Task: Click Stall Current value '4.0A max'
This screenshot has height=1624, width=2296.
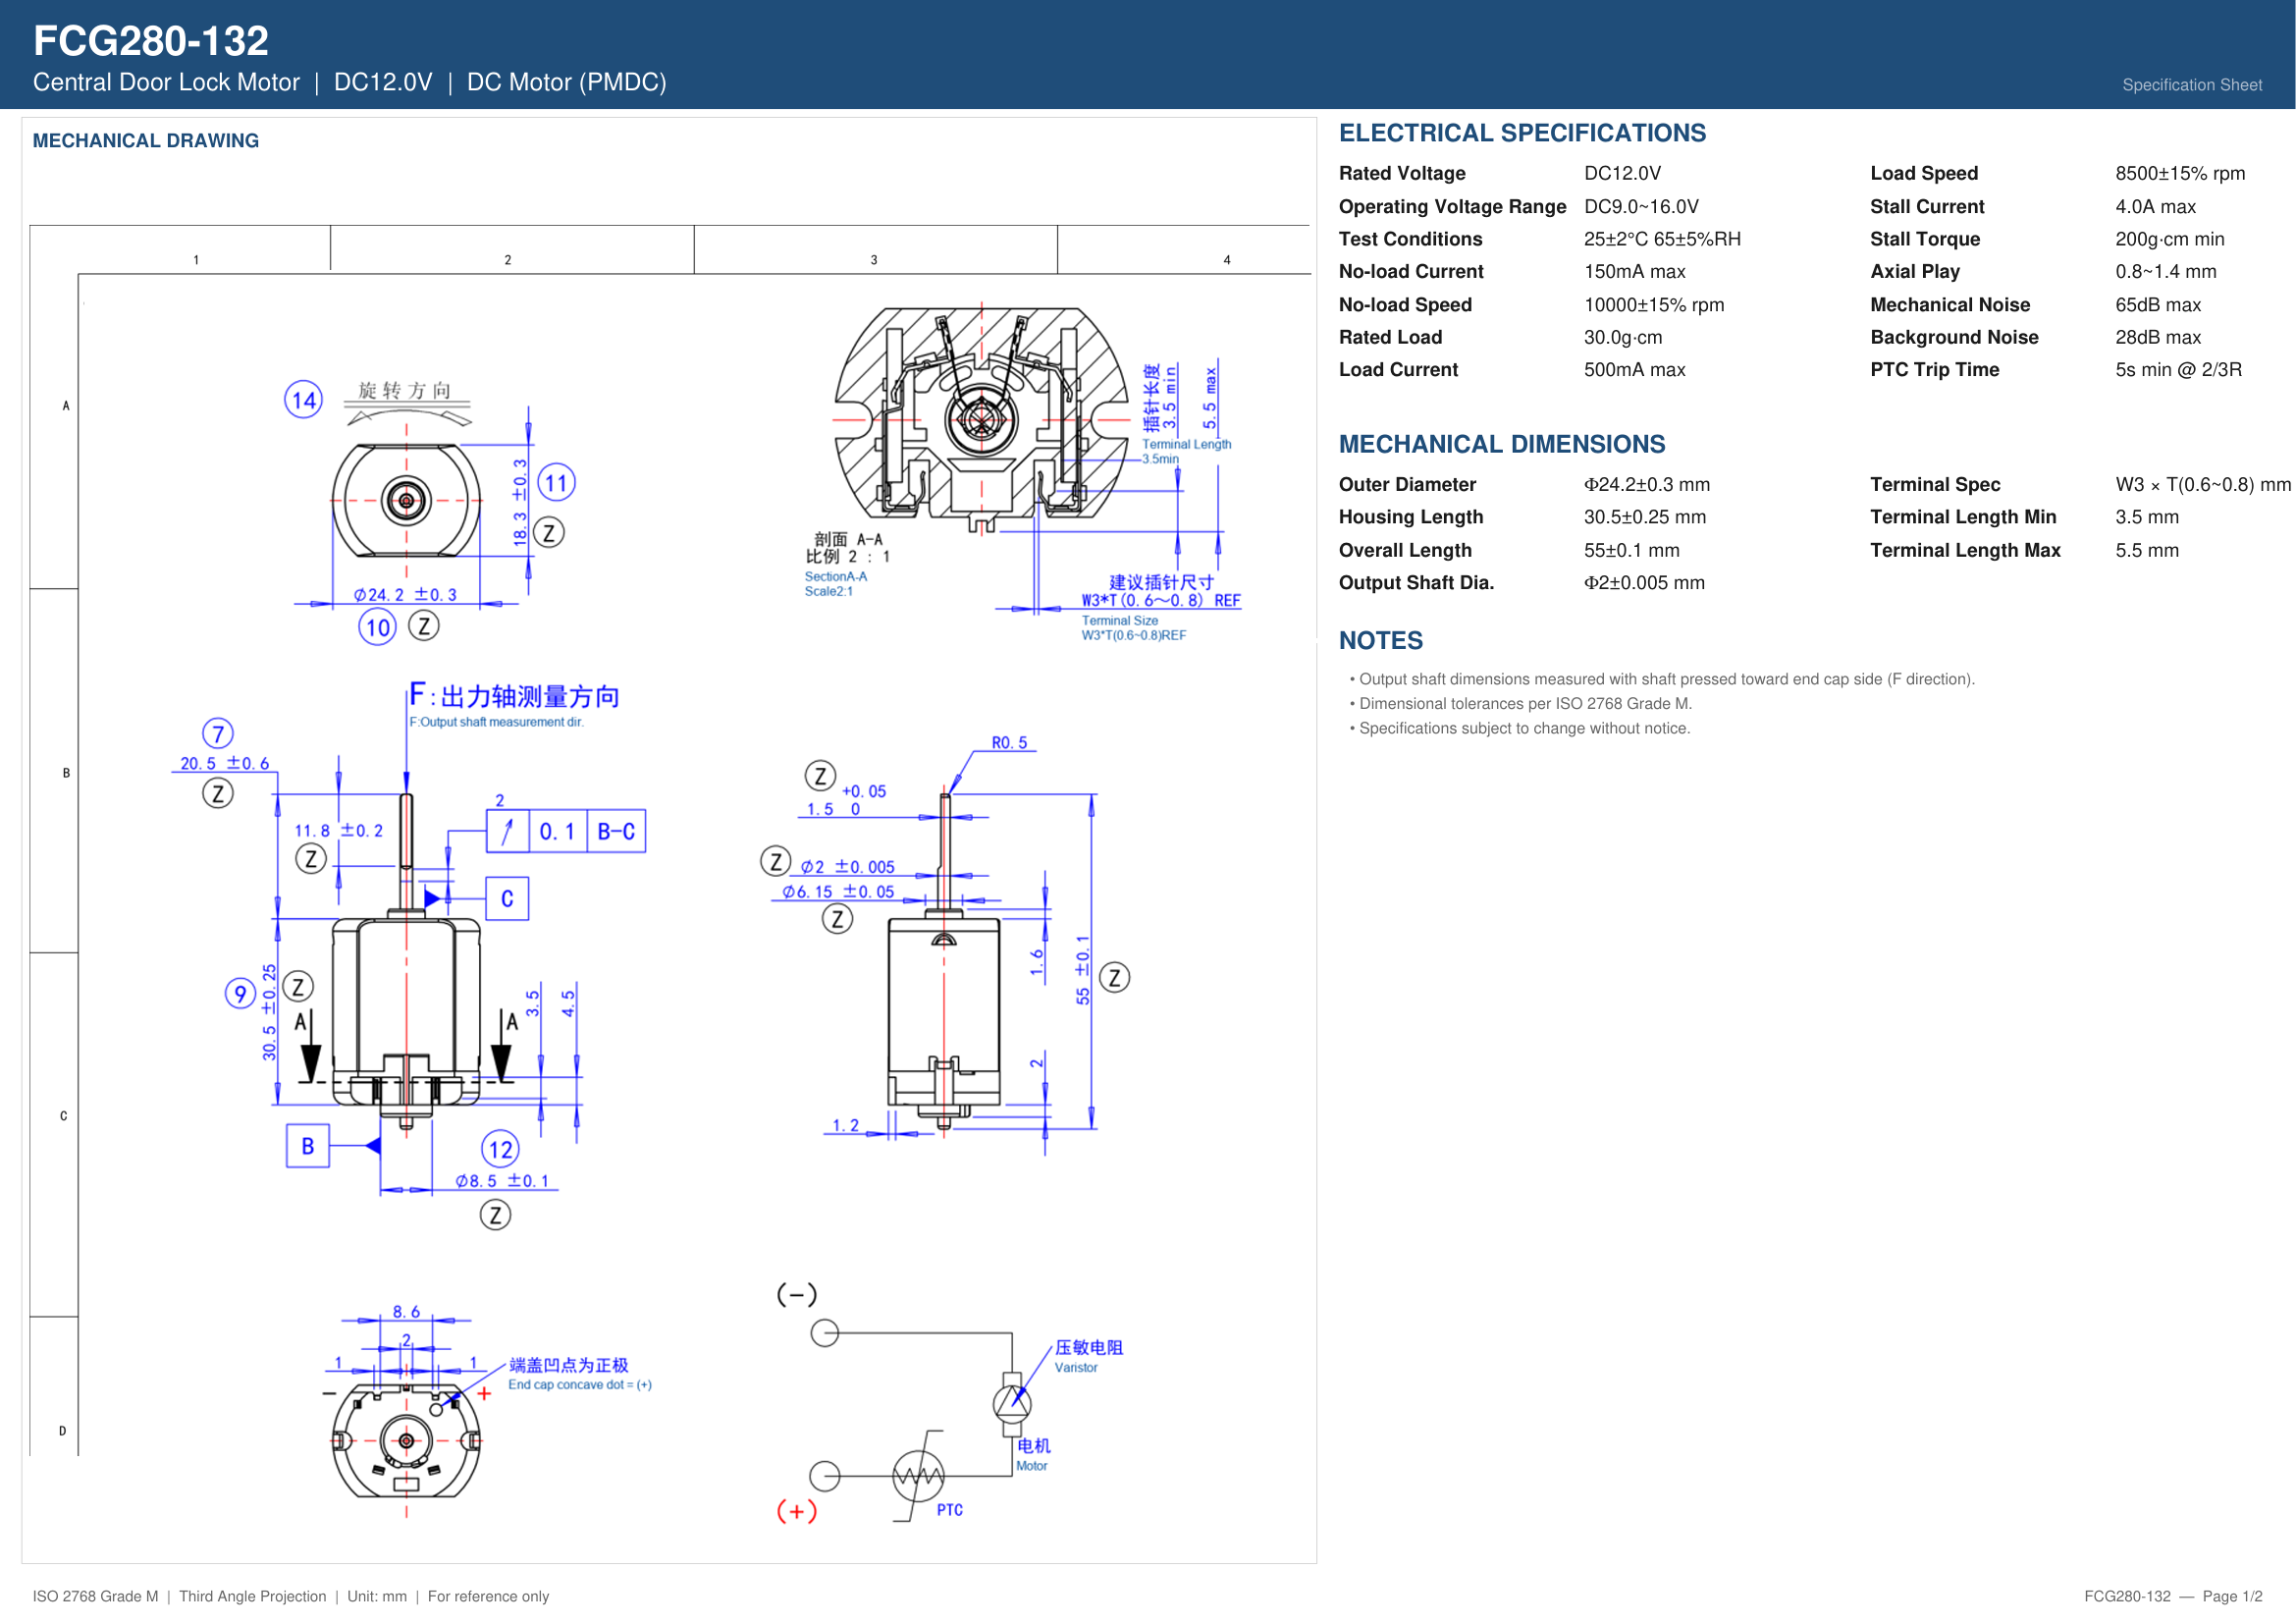Action: [2155, 206]
